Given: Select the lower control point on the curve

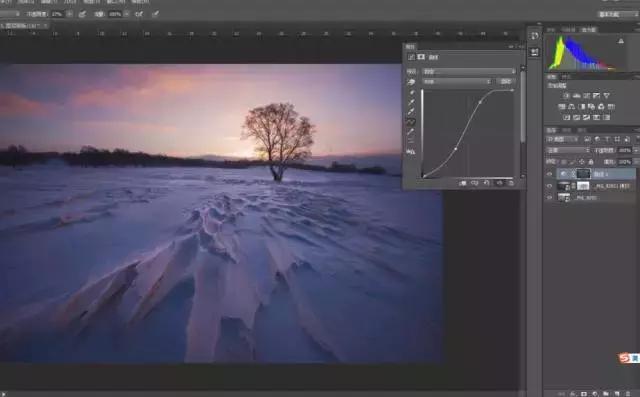Looking at the screenshot, I should tap(456, 149).
